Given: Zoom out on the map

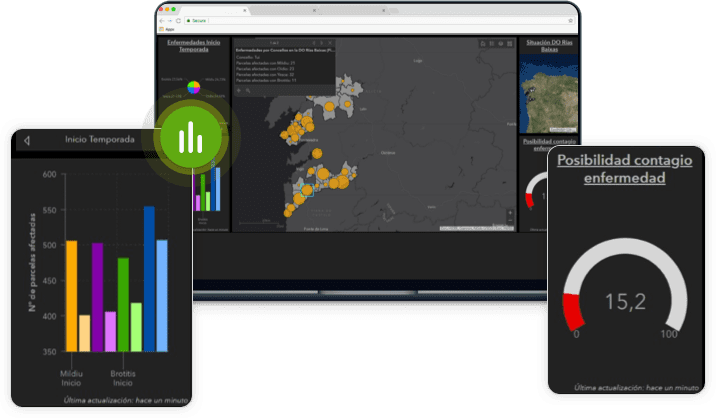Looking at the screenshot, I should point(510,220).
